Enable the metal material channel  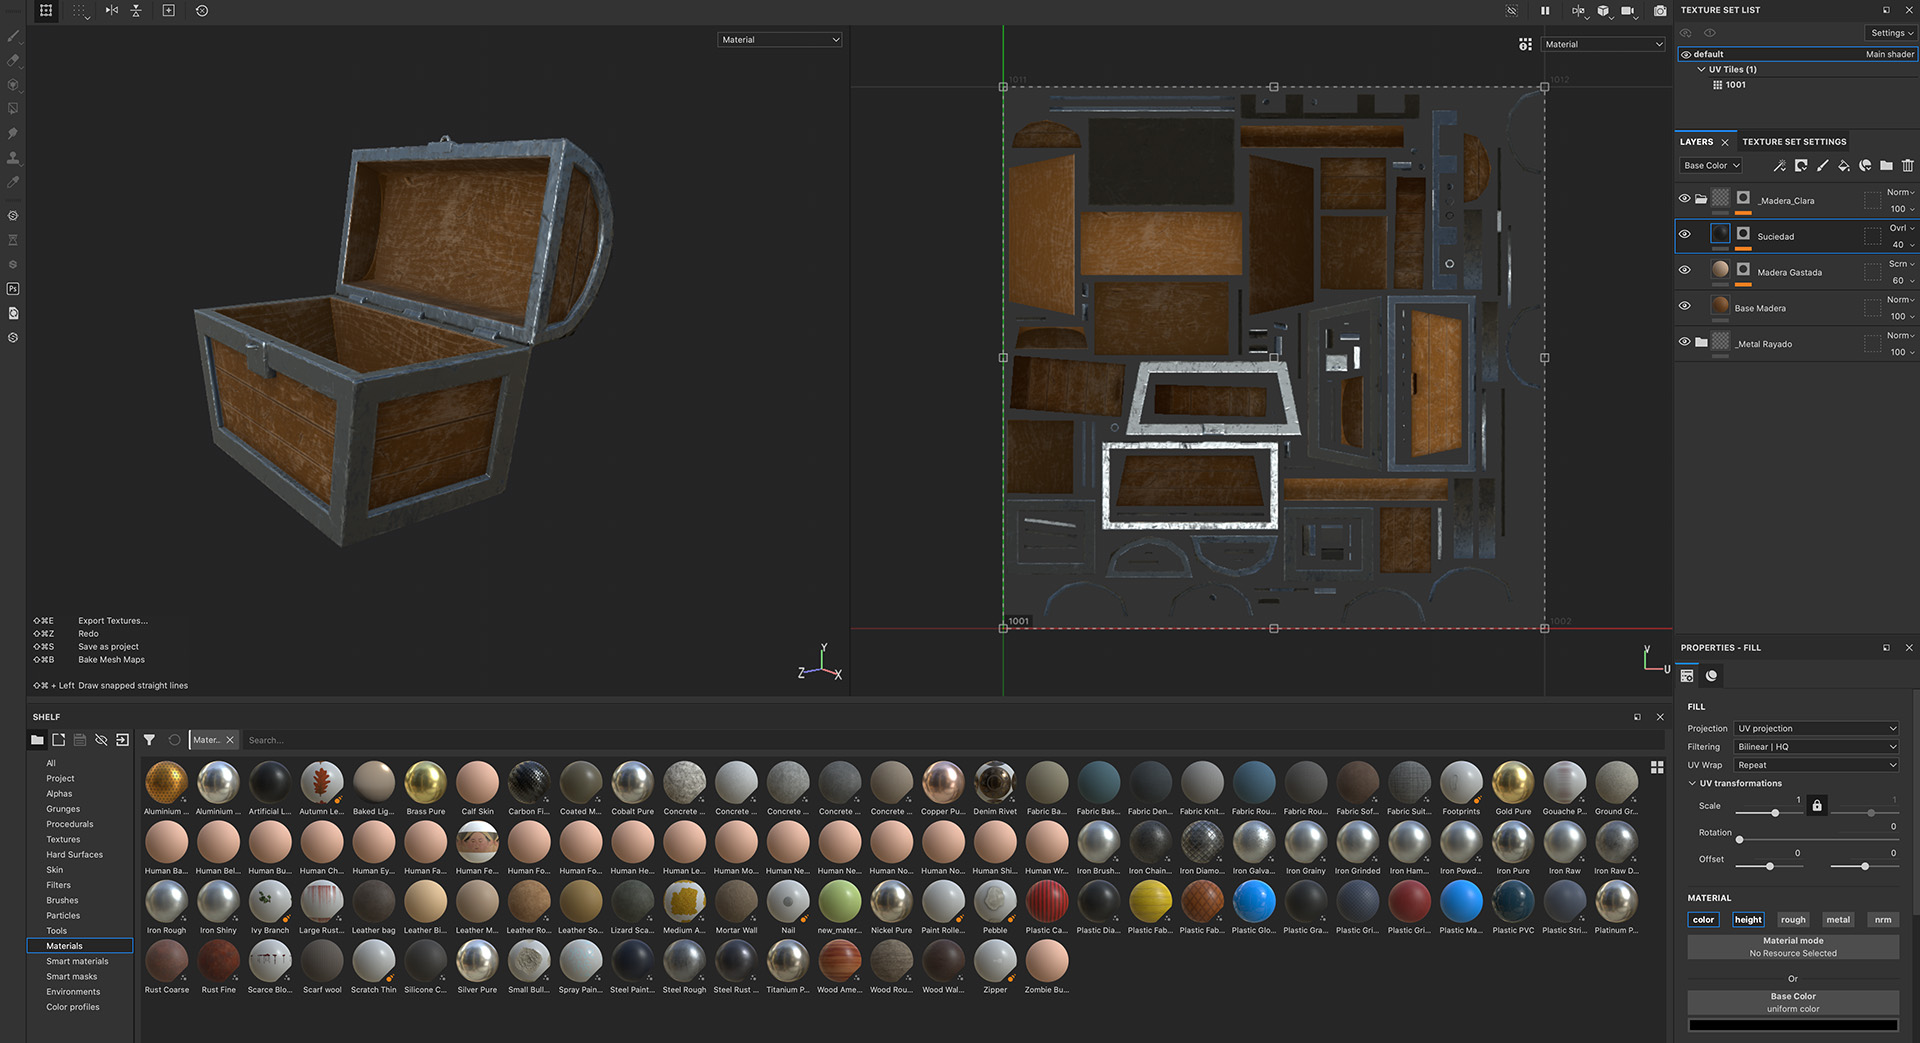pyautogui.click(x=1838, y=920)
